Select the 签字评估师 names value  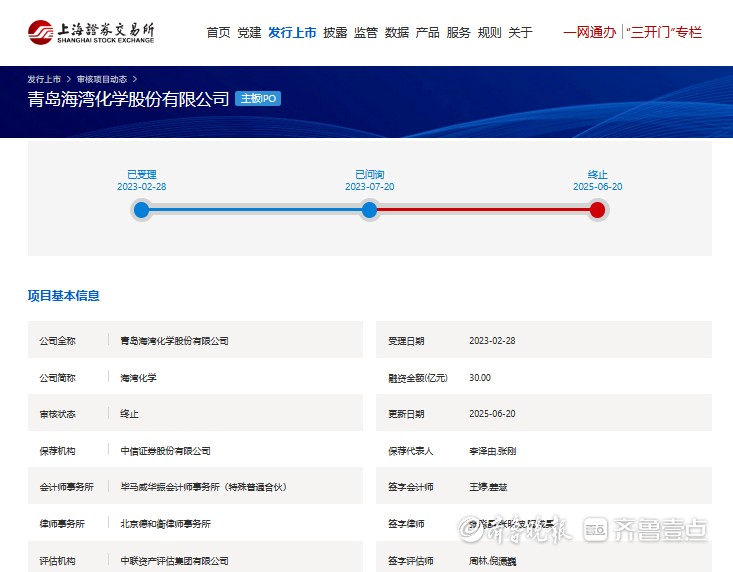493,560
